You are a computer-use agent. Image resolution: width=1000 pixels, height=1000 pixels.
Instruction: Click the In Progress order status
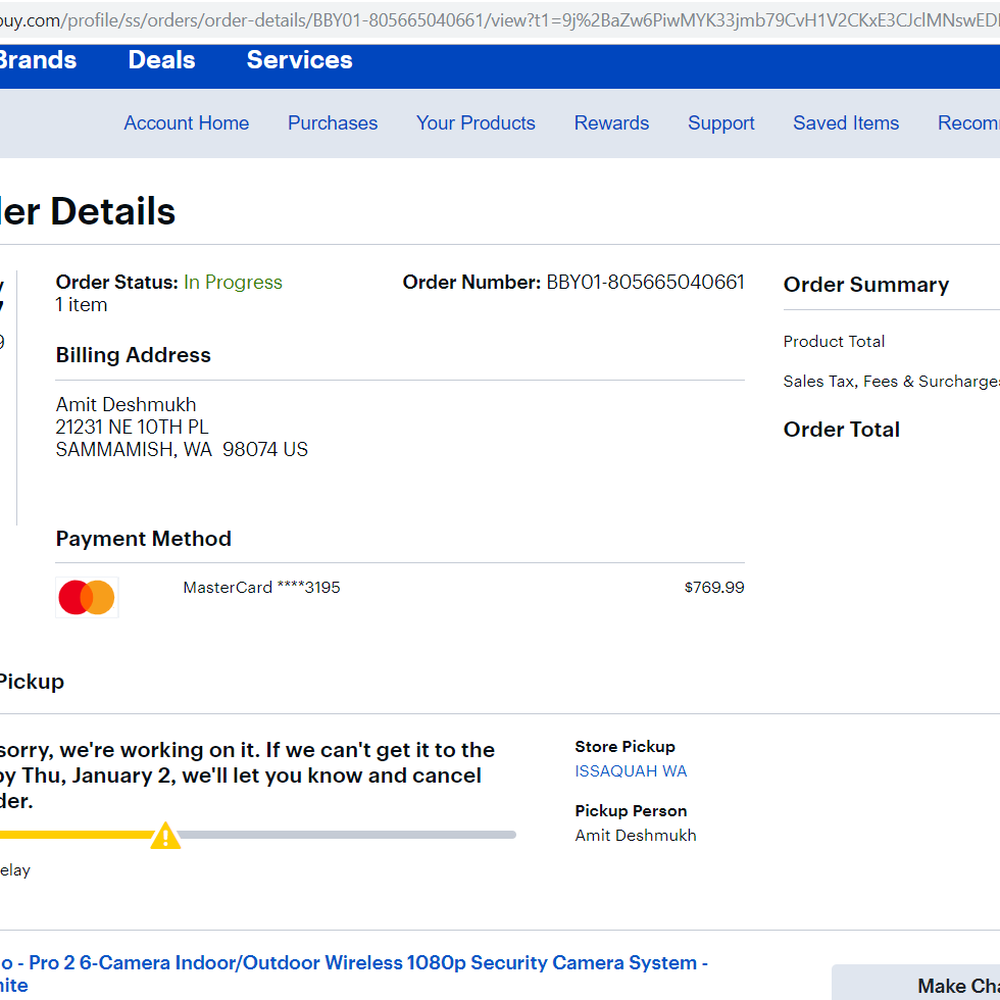[x=233, y=282]
